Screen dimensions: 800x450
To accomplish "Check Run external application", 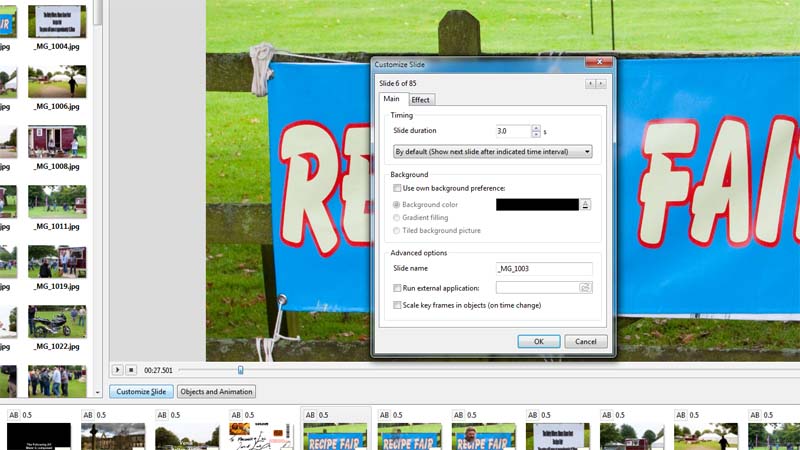I will (397, 288).
